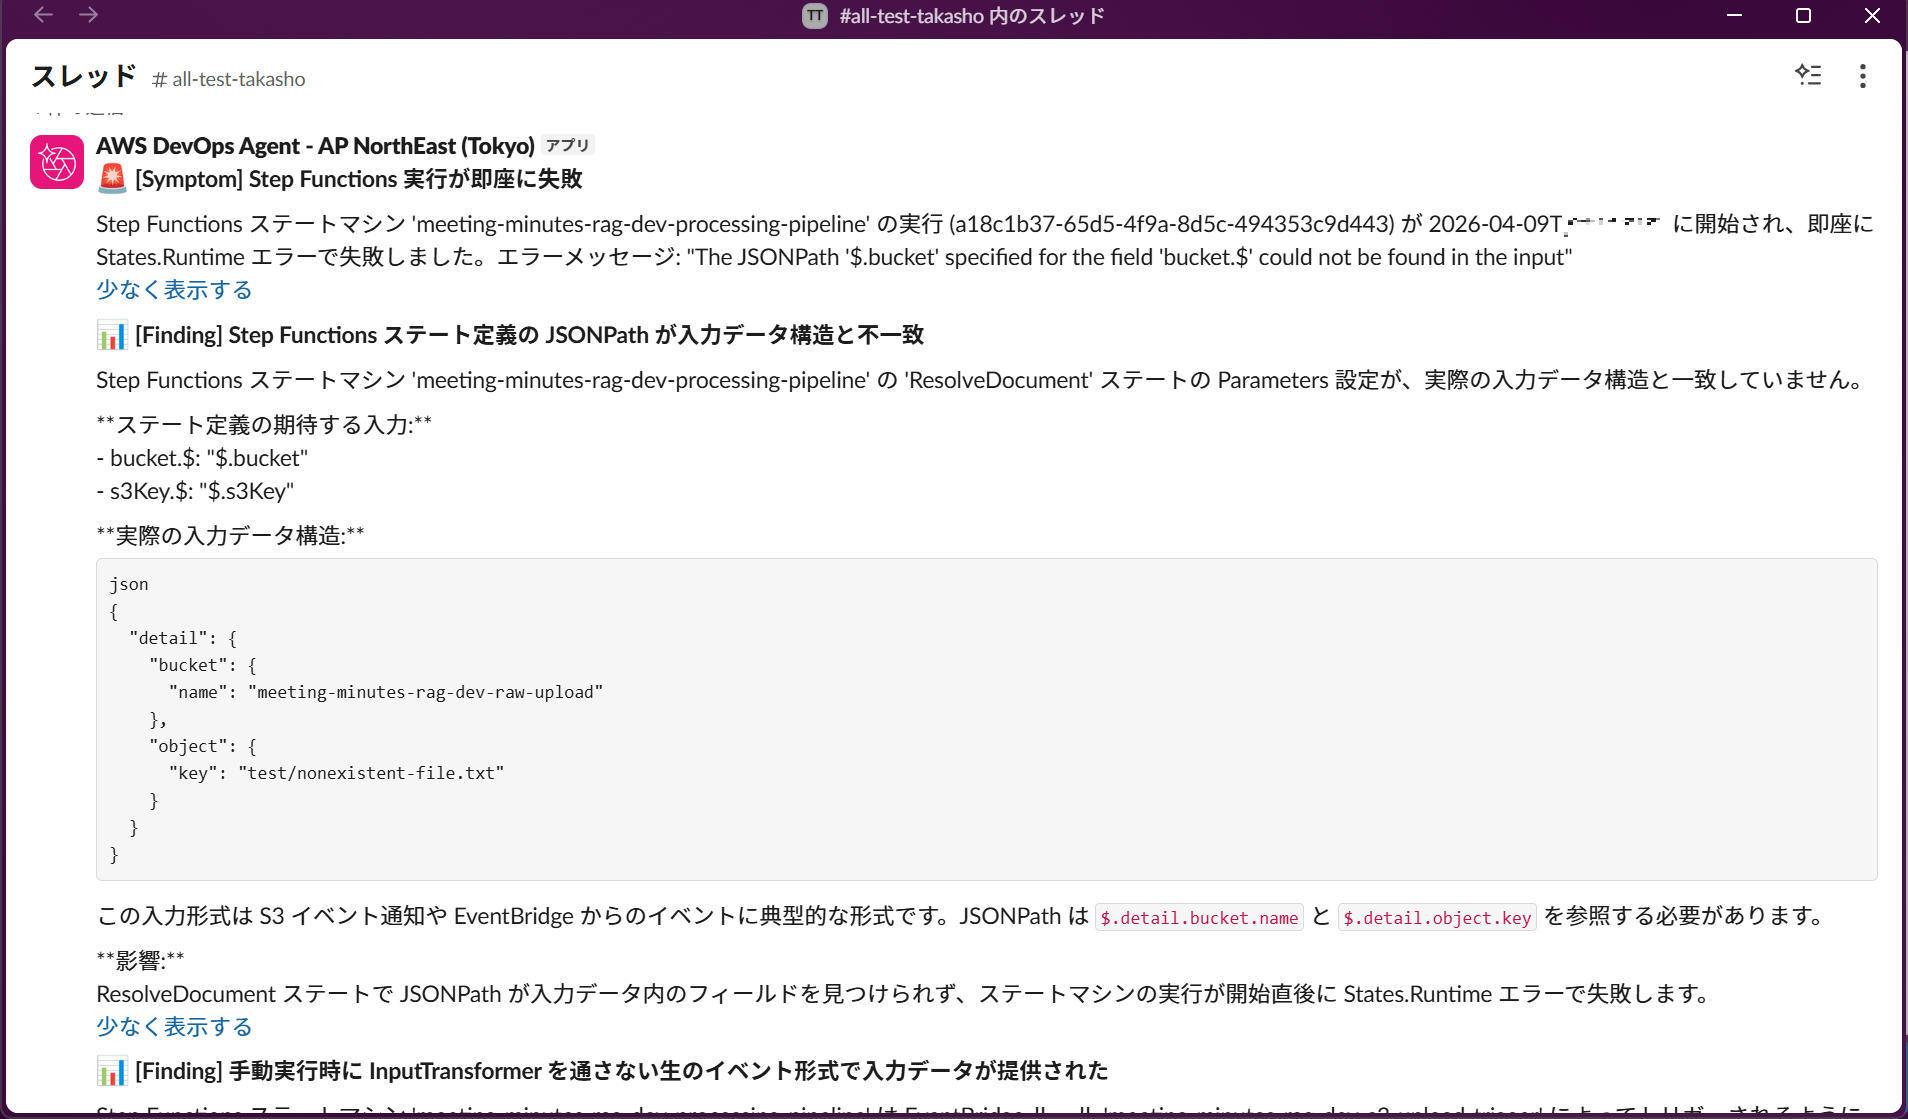
Task: Open the thread summary sparkle icon
Action: [x=1808, y=76]
